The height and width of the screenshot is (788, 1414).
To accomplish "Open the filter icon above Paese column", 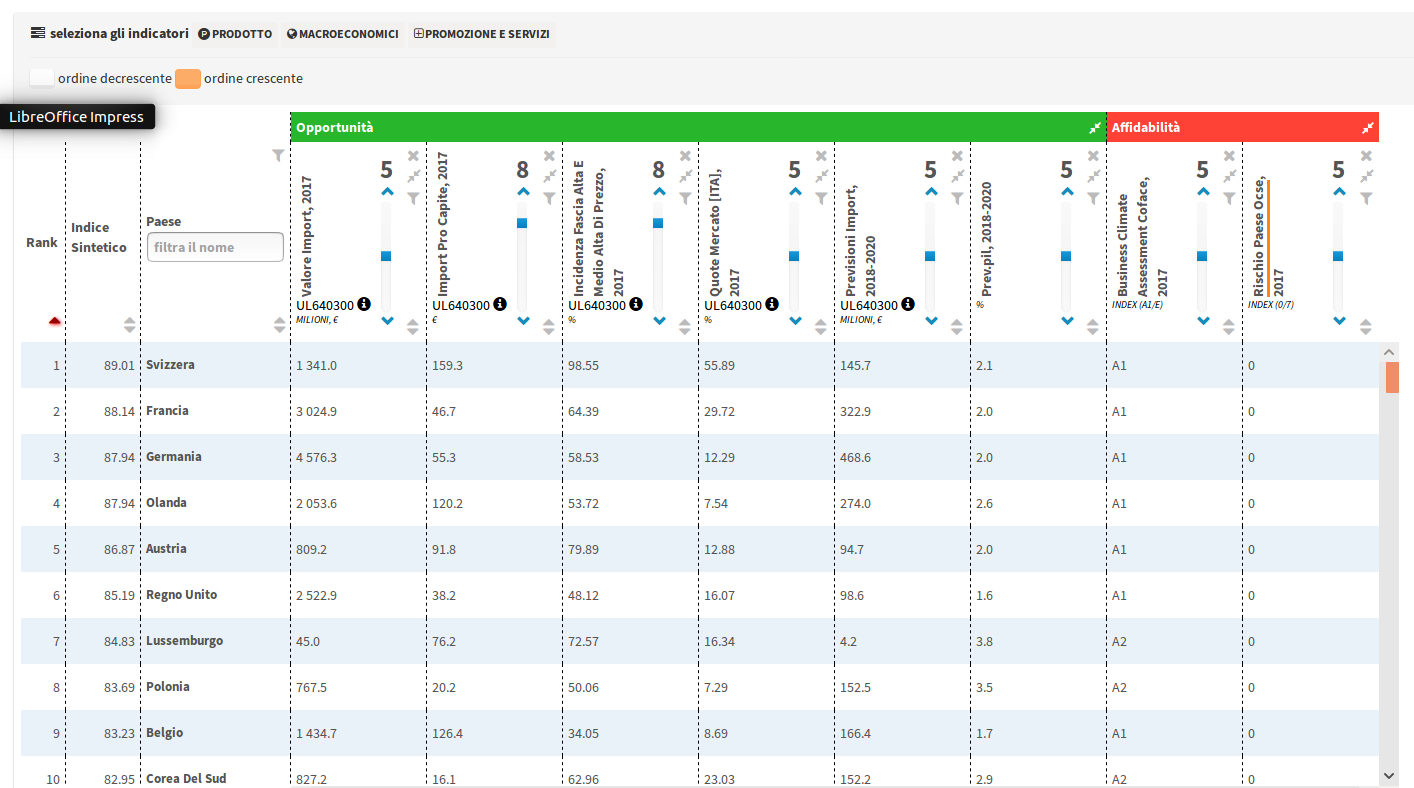I will coord(278,156).
